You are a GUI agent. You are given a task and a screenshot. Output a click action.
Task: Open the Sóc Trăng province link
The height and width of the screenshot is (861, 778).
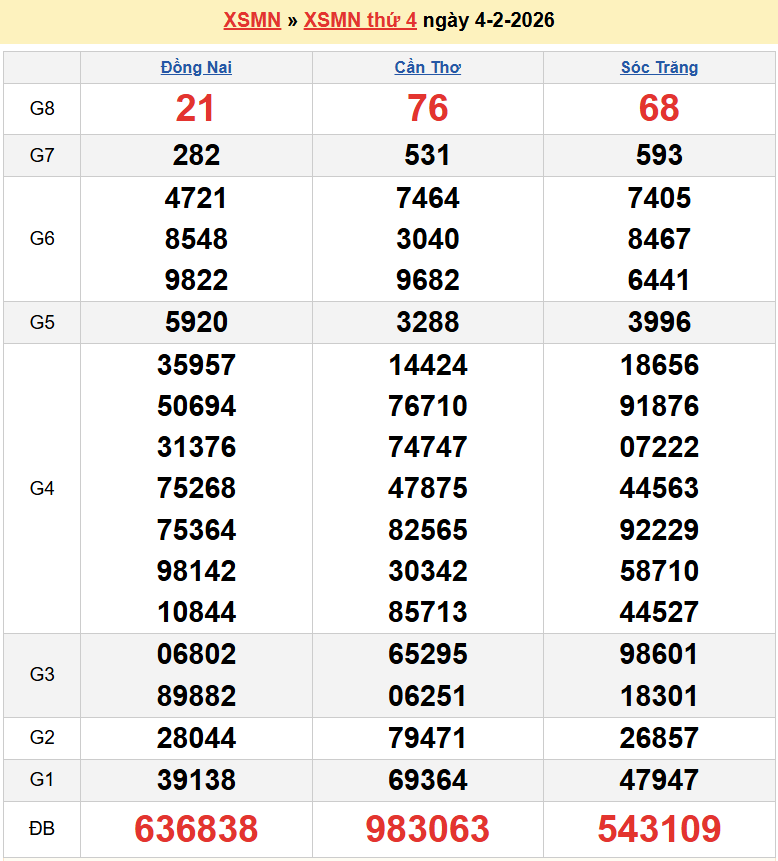tap(659, 68)
